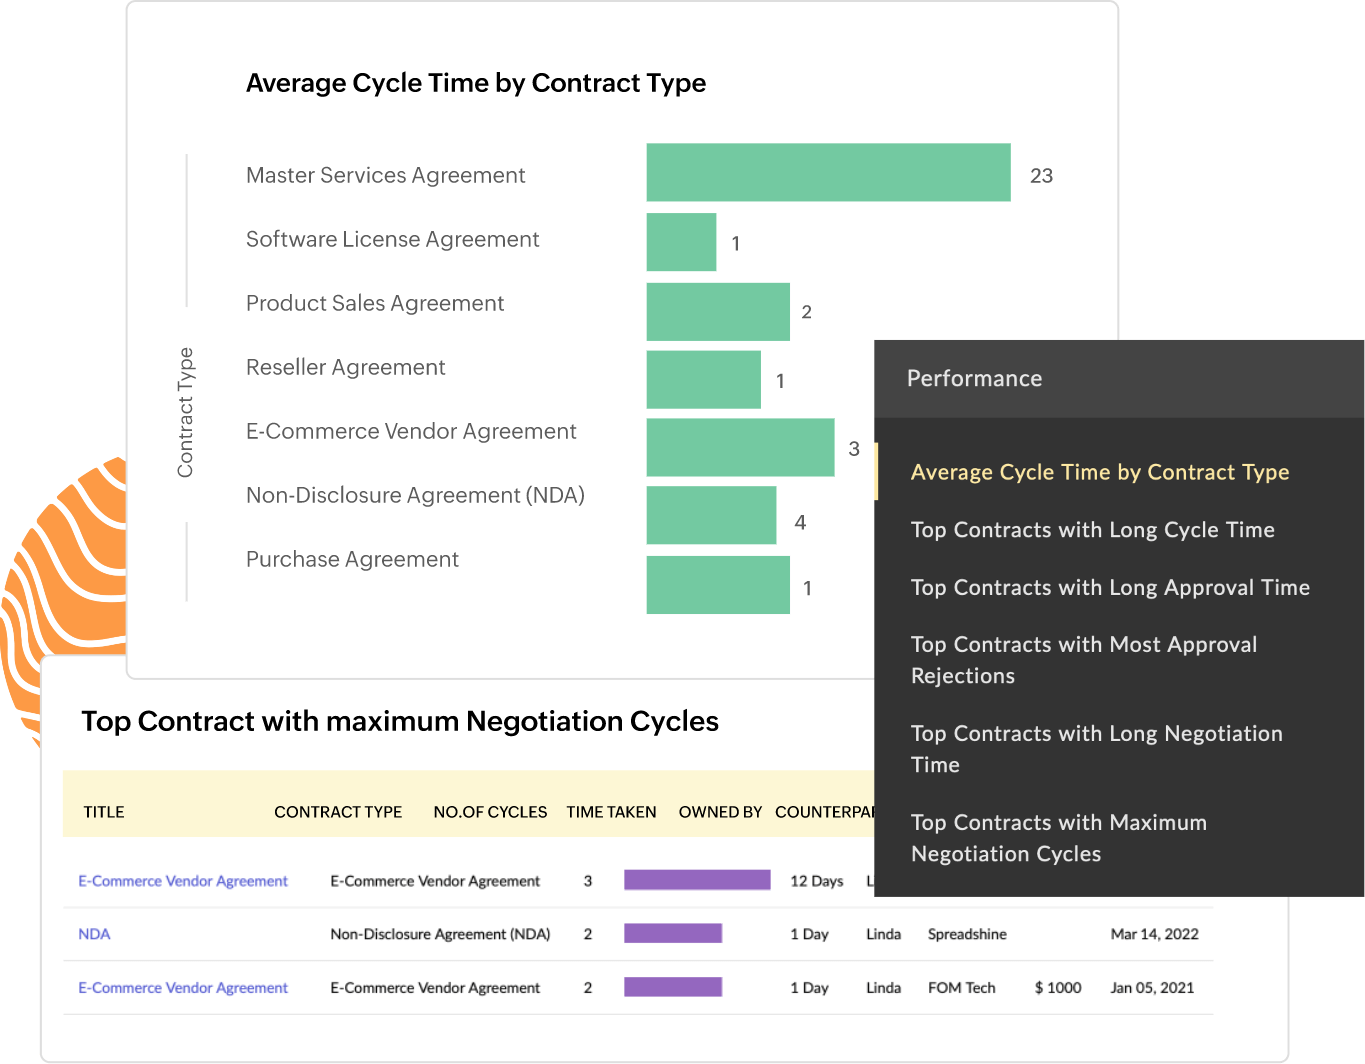Select the Non-Disclosure Agreement green chart bar
This screenshot has height=1064, width=1365.
711,516
